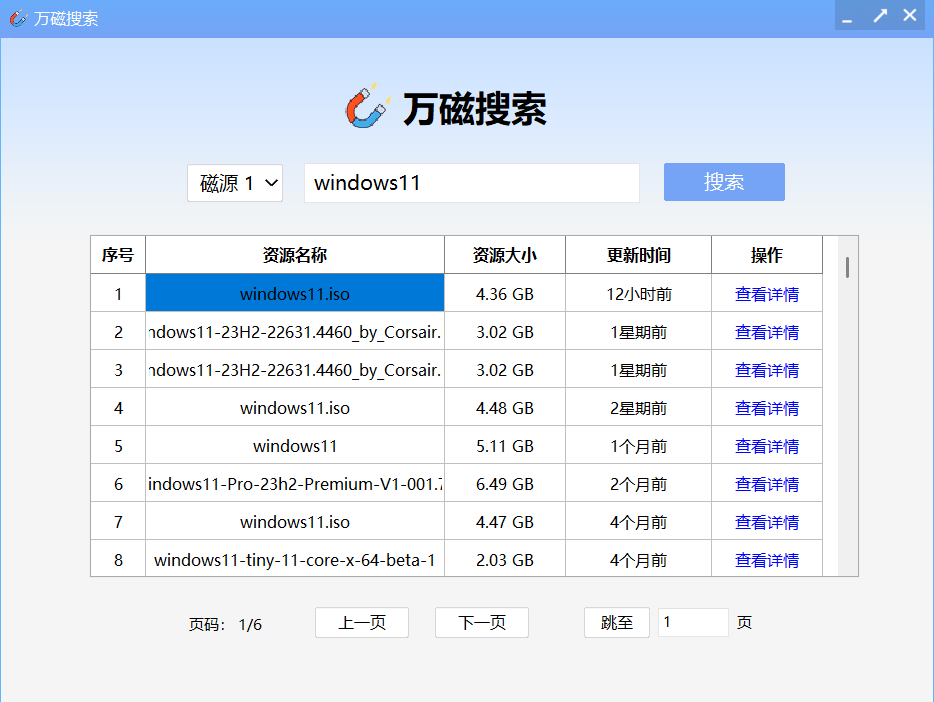
Task: Select the windows11 name in row 5
Action: point(295,445)
